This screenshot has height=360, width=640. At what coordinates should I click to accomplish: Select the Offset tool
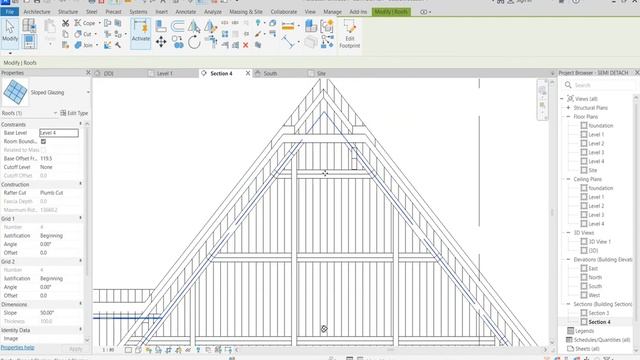pyautogui.click(x=177, y=26)
